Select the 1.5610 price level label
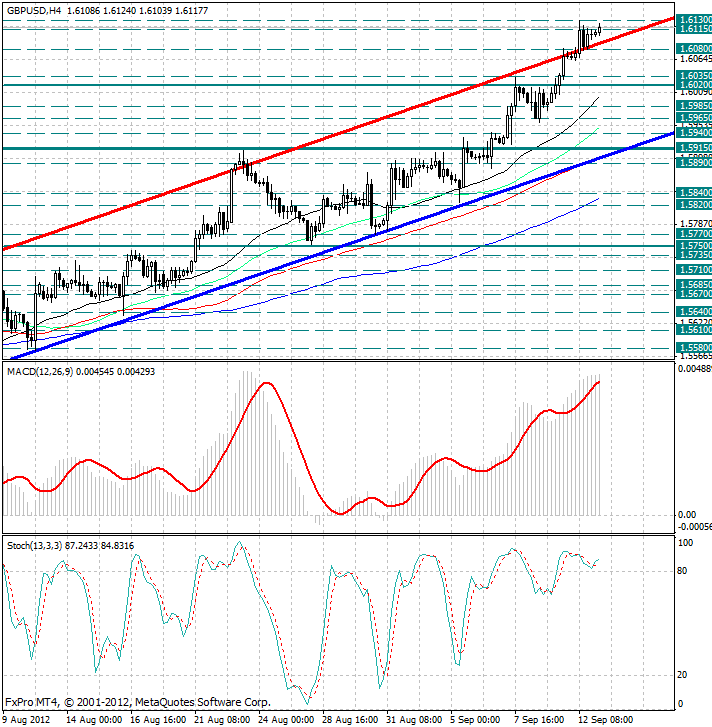This screenshot has width=712, height=727. click(694, 330)
